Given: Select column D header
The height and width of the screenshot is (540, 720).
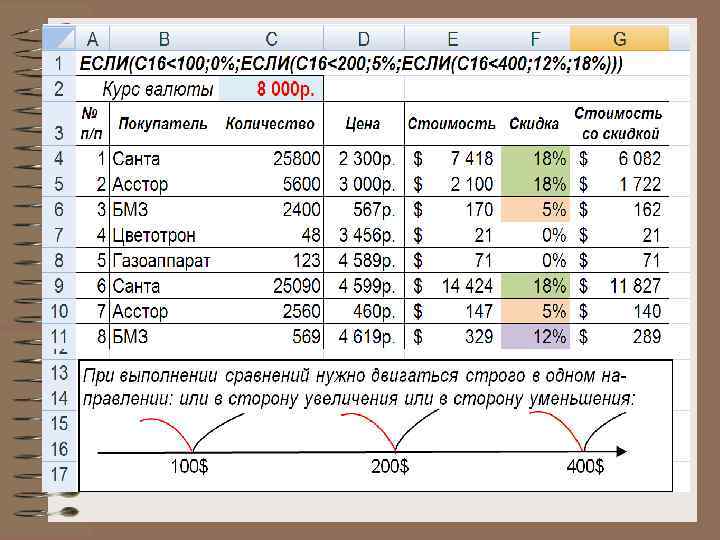Looking at the screenshot, I should (364, 39).
